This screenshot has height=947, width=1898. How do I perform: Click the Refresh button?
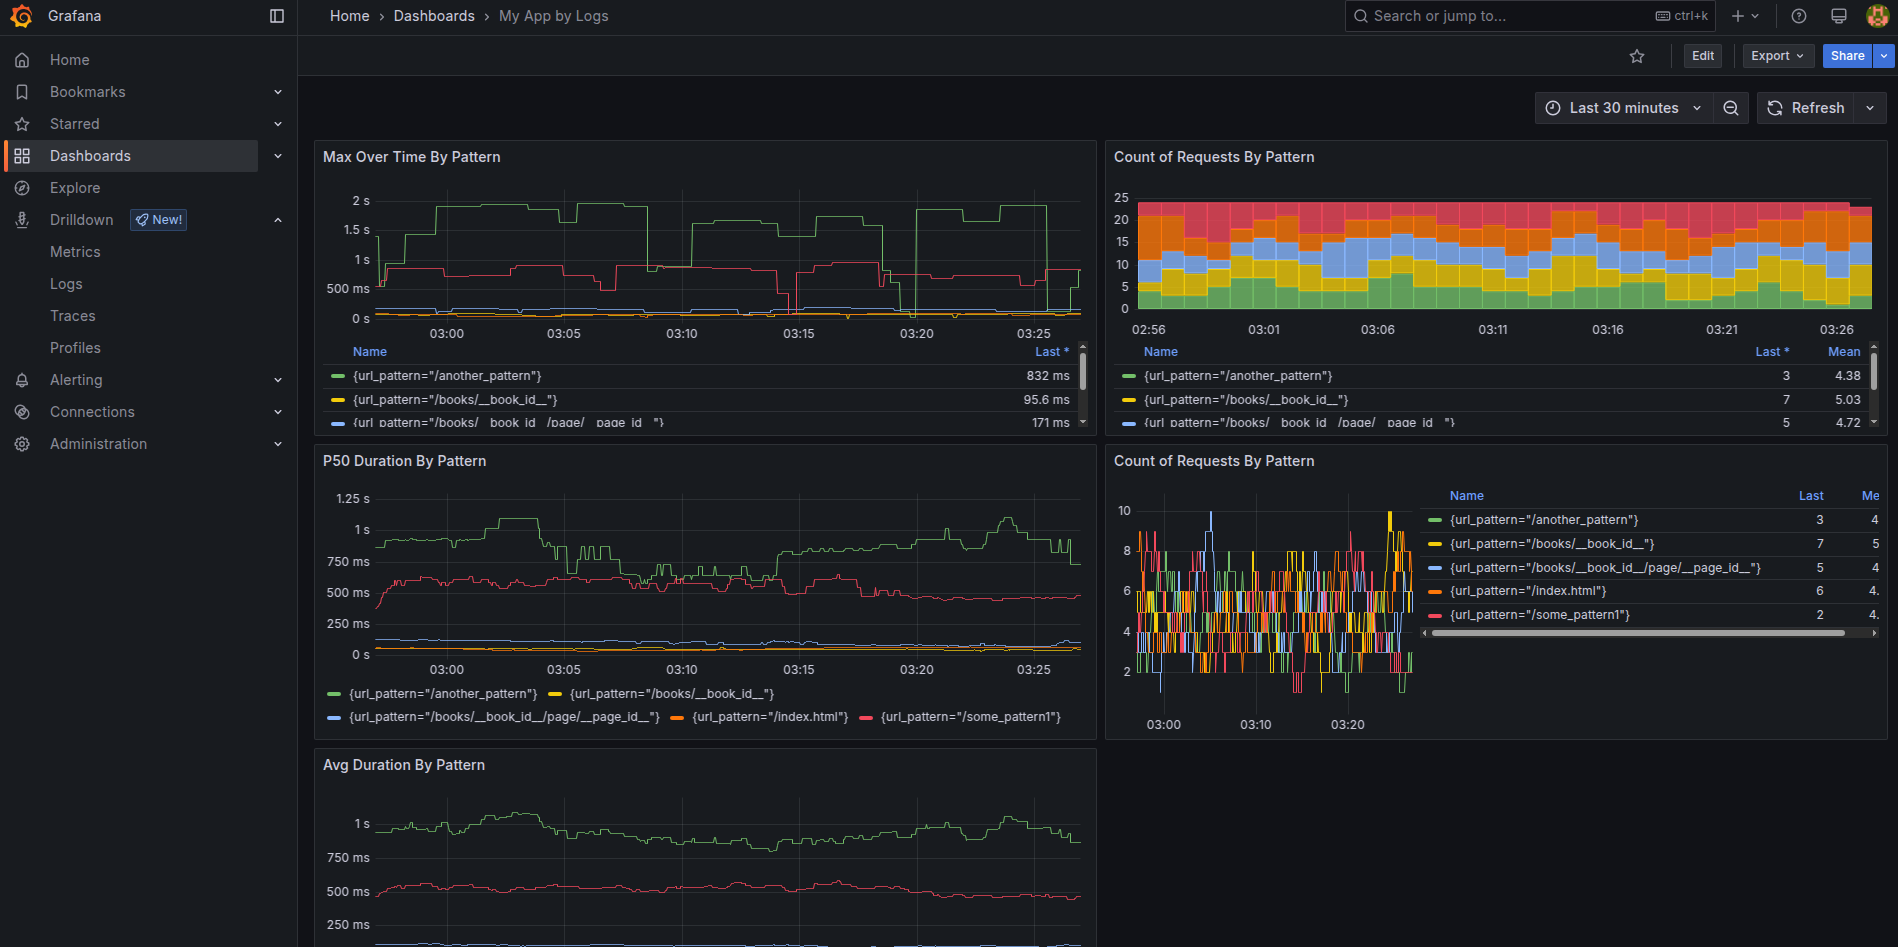1806,108
